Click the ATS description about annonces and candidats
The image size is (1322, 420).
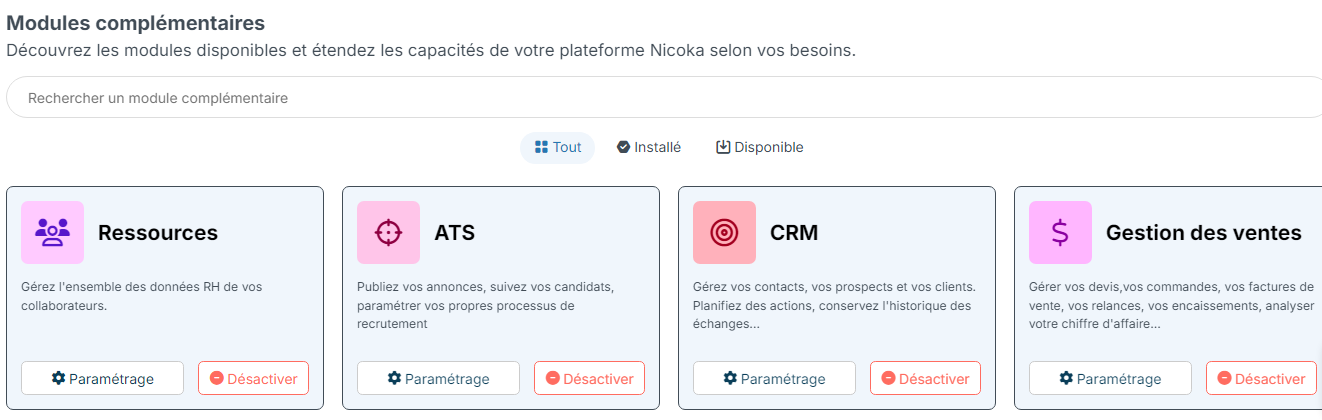(485, 305)
